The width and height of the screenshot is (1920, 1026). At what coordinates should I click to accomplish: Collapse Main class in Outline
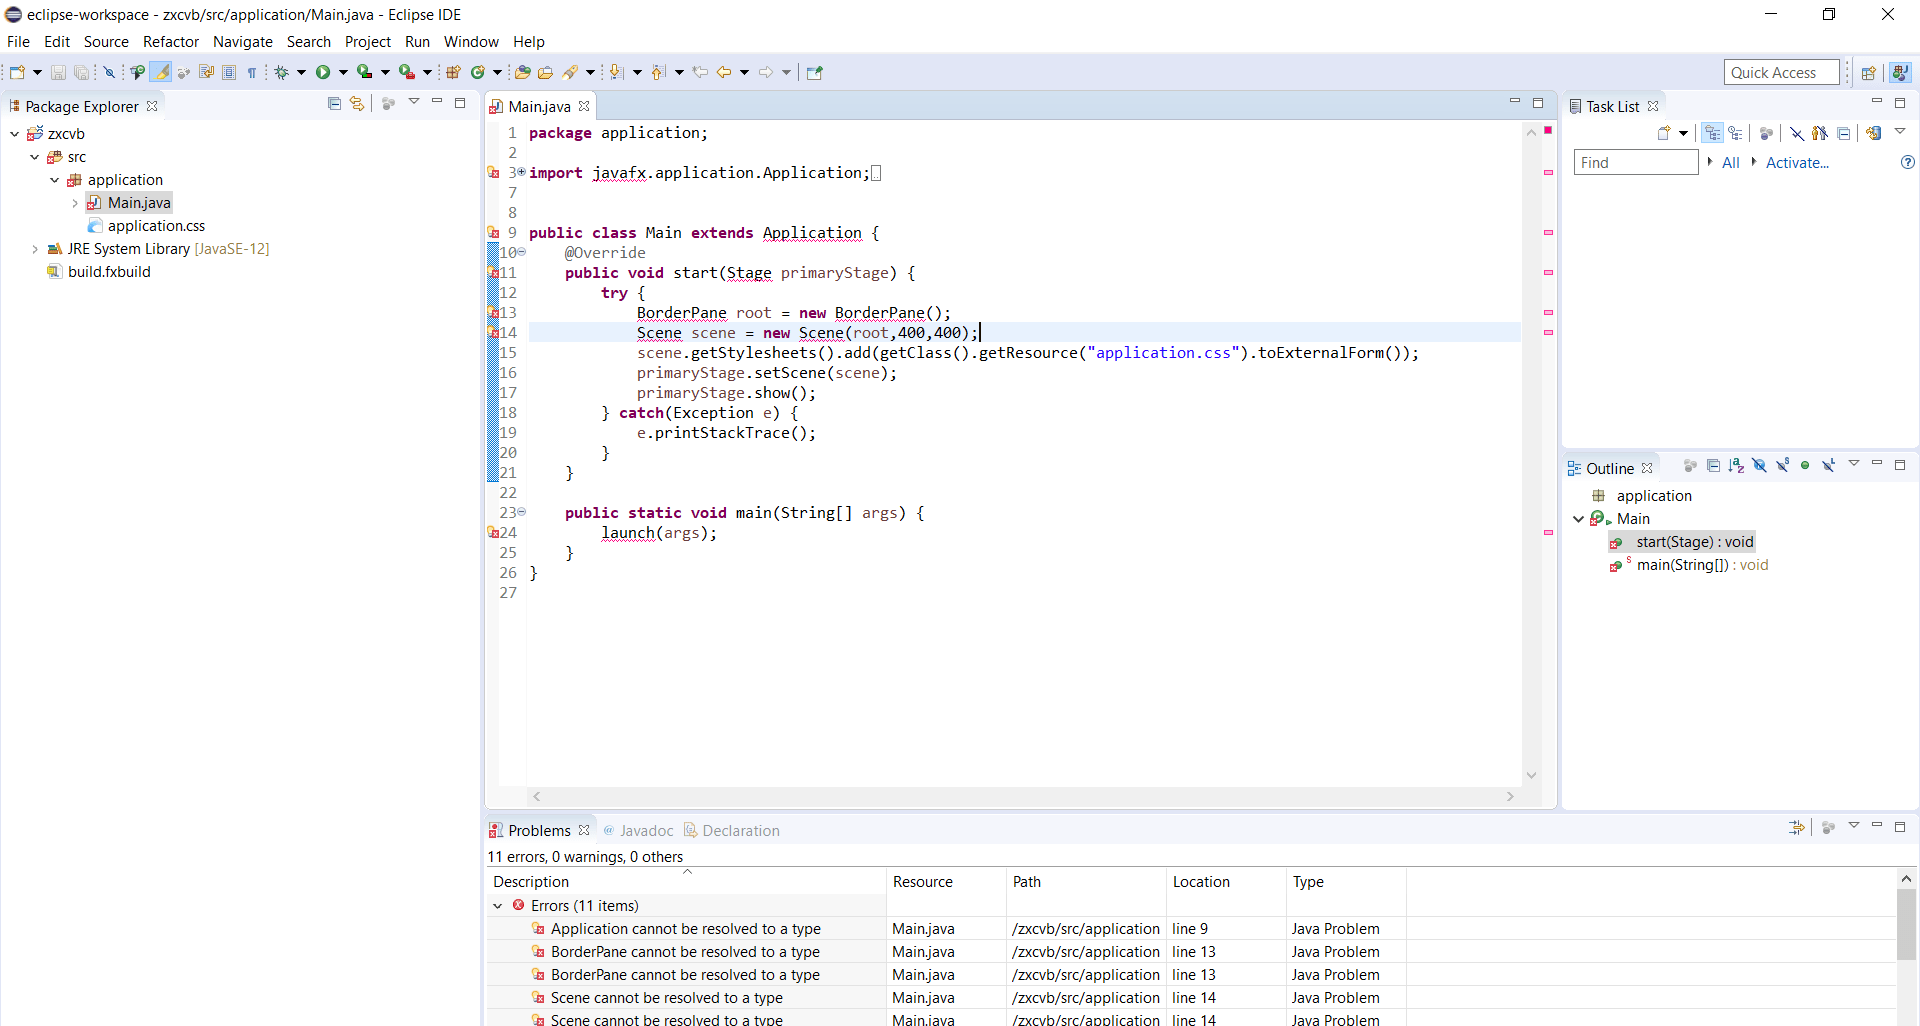pyautogui.click(x=1579, y=519)
